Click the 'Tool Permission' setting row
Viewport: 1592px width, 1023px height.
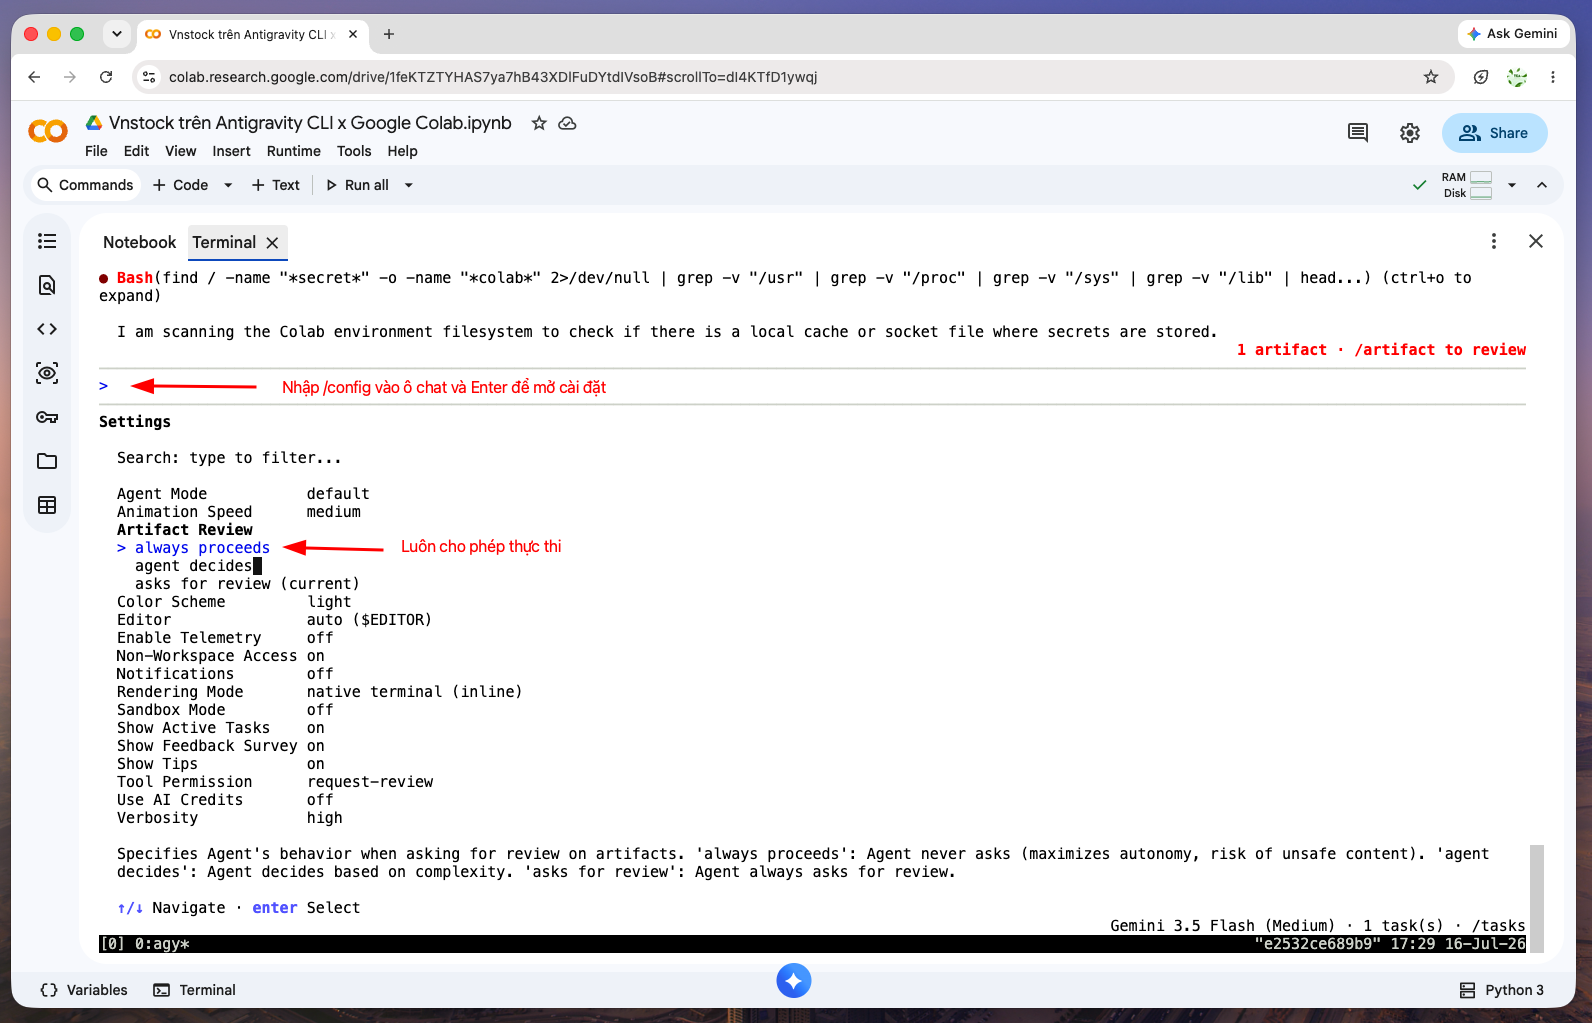[x=275, y=782]
